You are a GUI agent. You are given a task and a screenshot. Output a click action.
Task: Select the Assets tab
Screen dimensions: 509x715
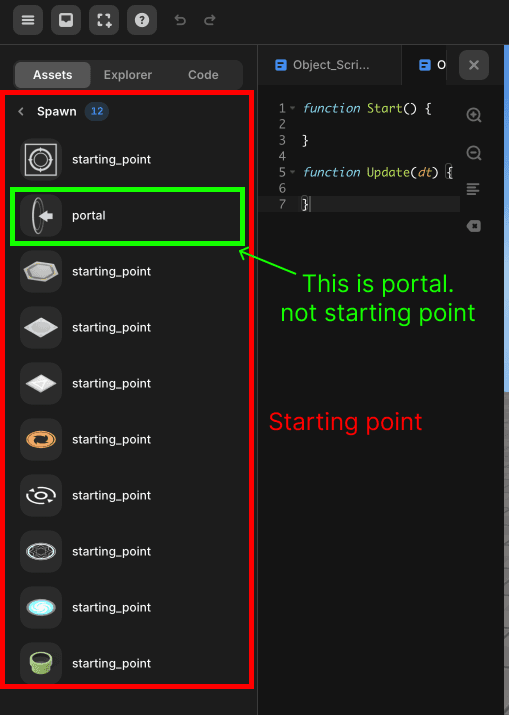point(52,75)
